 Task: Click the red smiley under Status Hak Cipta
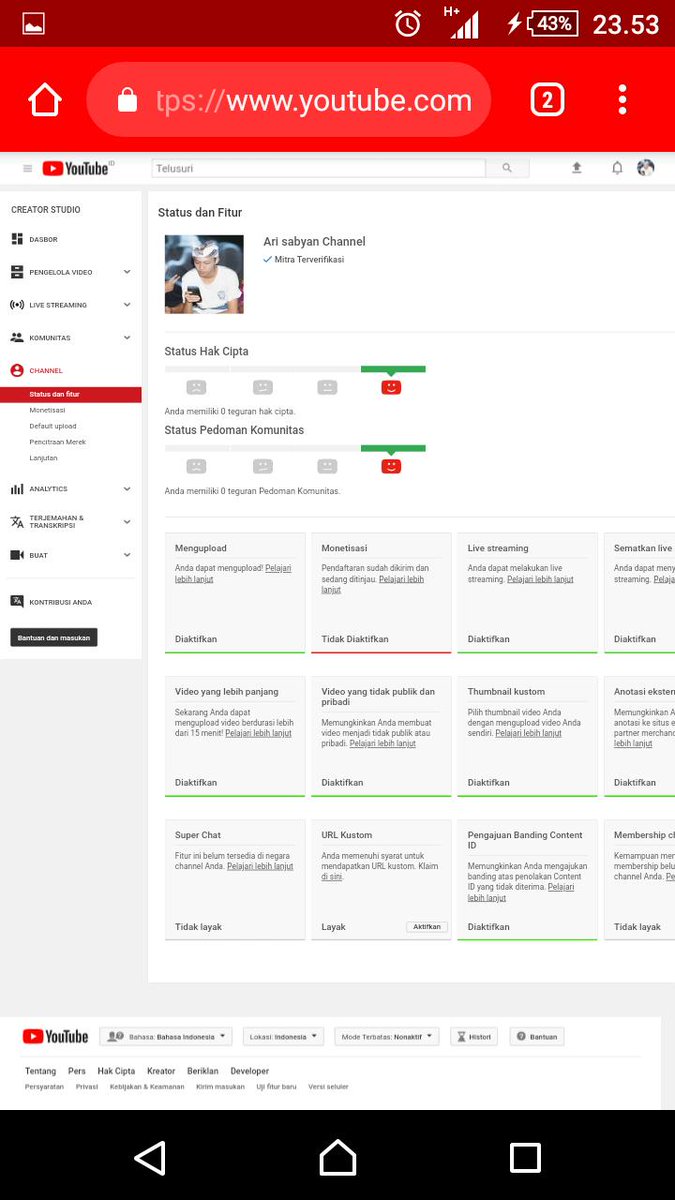391,387
